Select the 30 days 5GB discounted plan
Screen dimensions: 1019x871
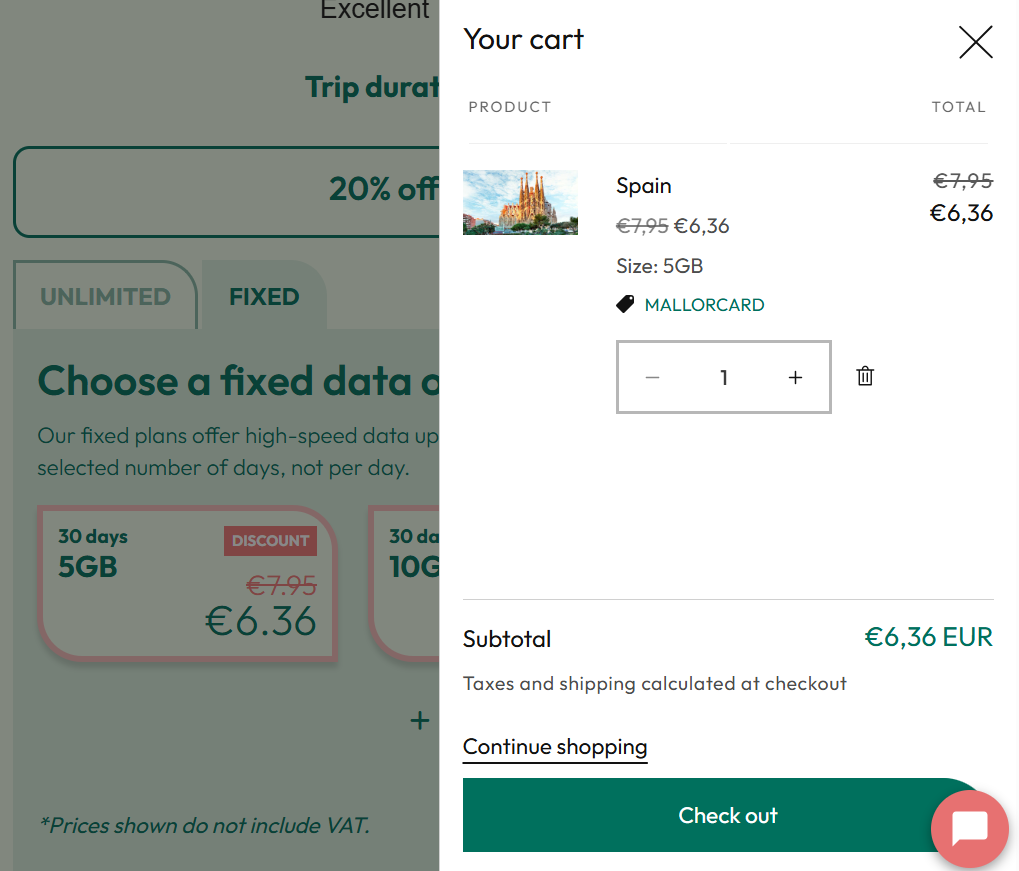click(x=186, y=583)
